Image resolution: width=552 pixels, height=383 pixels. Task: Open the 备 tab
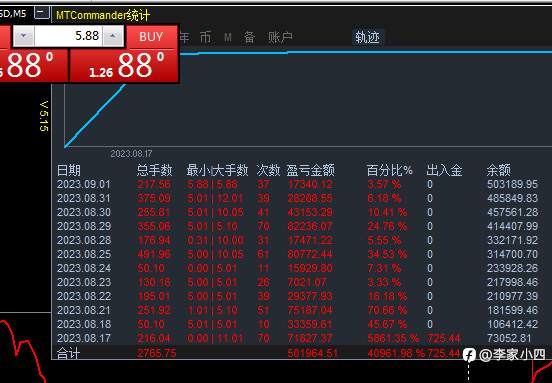(249, 37)
